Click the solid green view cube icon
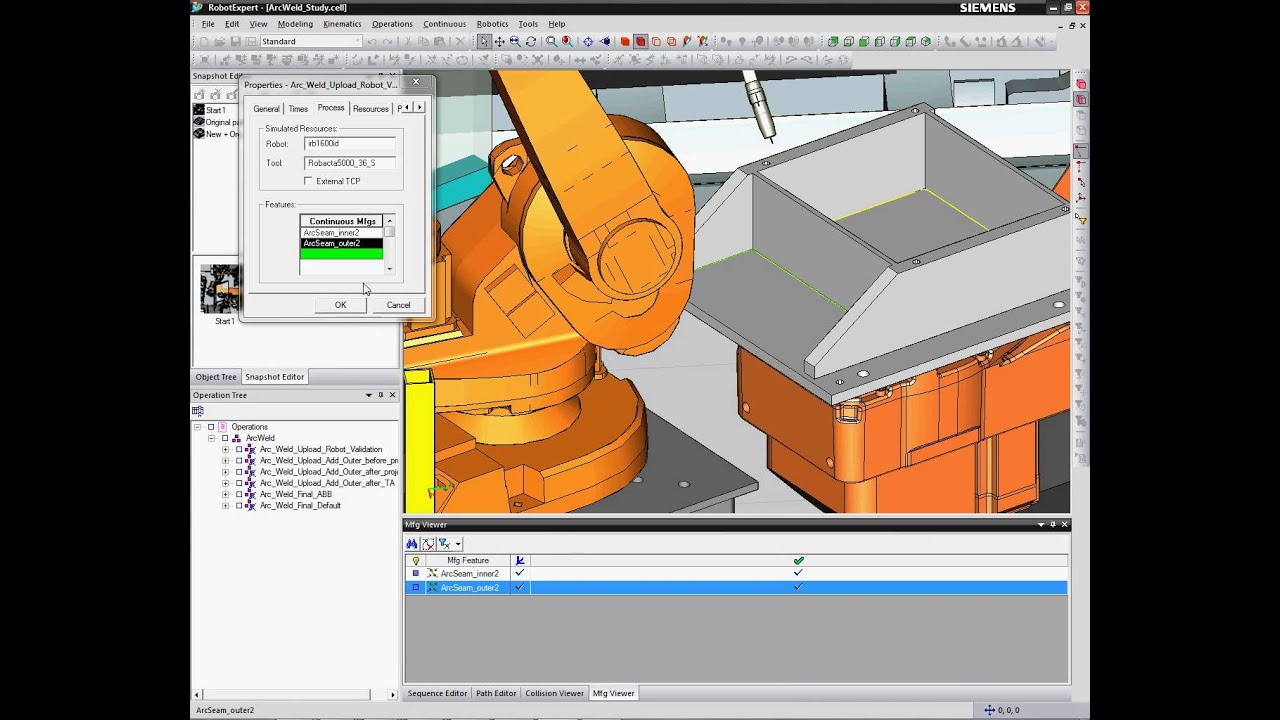 coord(864,41)
